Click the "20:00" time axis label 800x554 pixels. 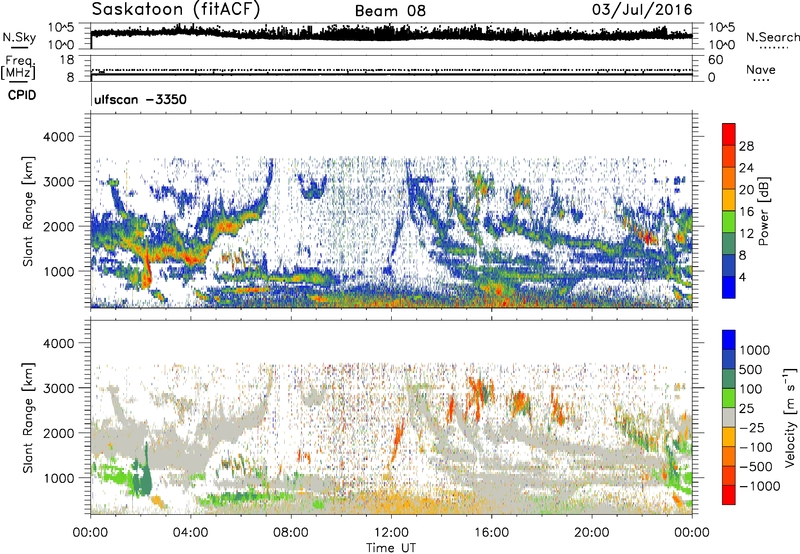pos(592,533)
